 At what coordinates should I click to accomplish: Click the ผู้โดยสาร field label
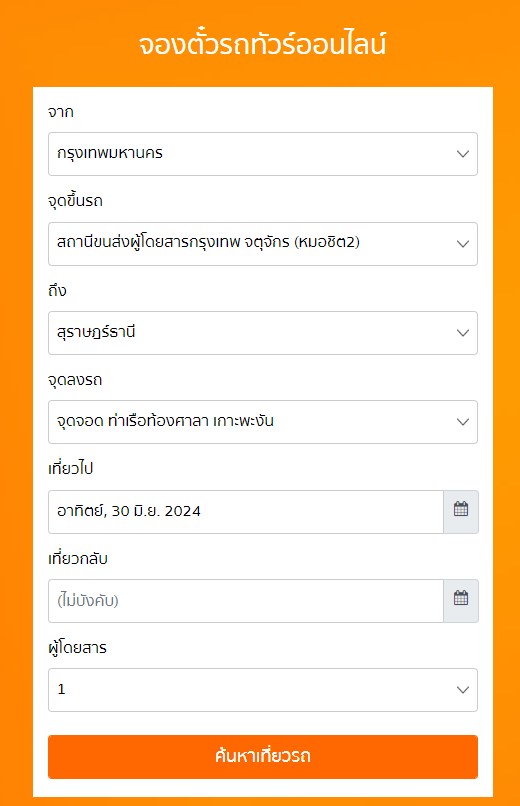pyautogui.click(x=78, y=648)
